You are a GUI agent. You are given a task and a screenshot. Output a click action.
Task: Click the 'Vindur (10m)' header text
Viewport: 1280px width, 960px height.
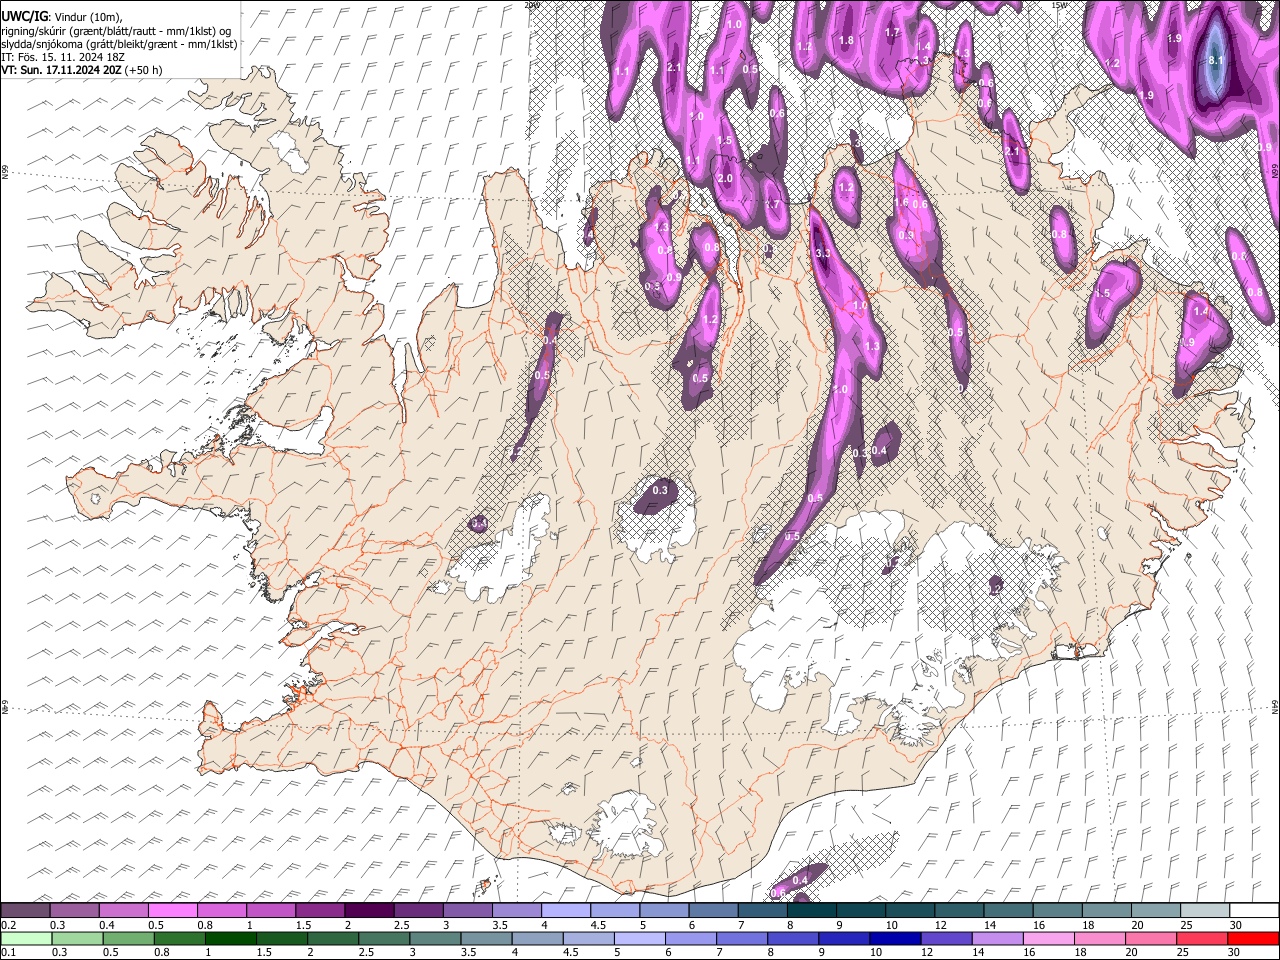click(88, 17)
